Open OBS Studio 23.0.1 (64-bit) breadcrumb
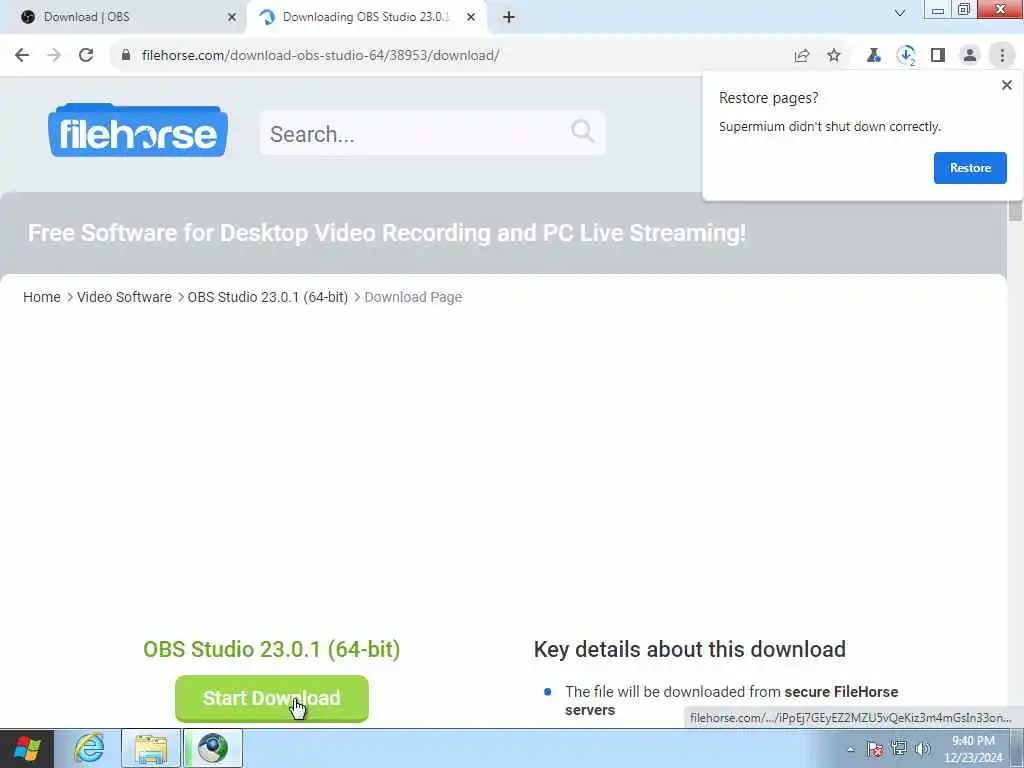Screen dimensions: 1024x768 pyautogui.click(x=268, y=297)
